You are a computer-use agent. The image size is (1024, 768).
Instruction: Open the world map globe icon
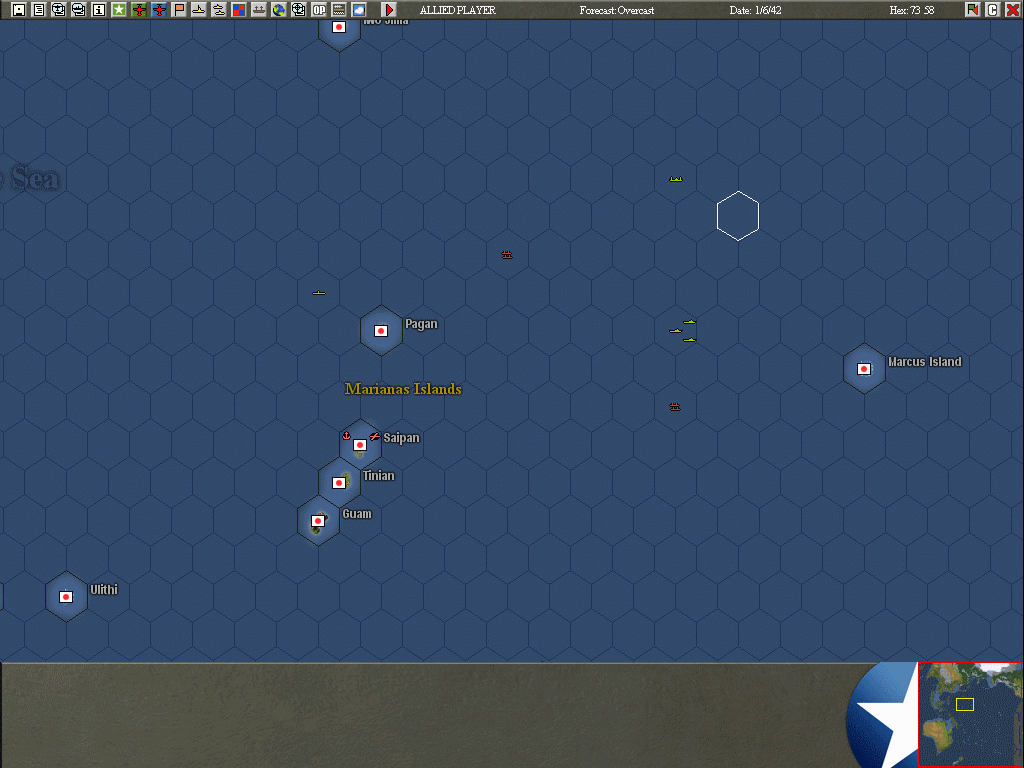point(279,10)
